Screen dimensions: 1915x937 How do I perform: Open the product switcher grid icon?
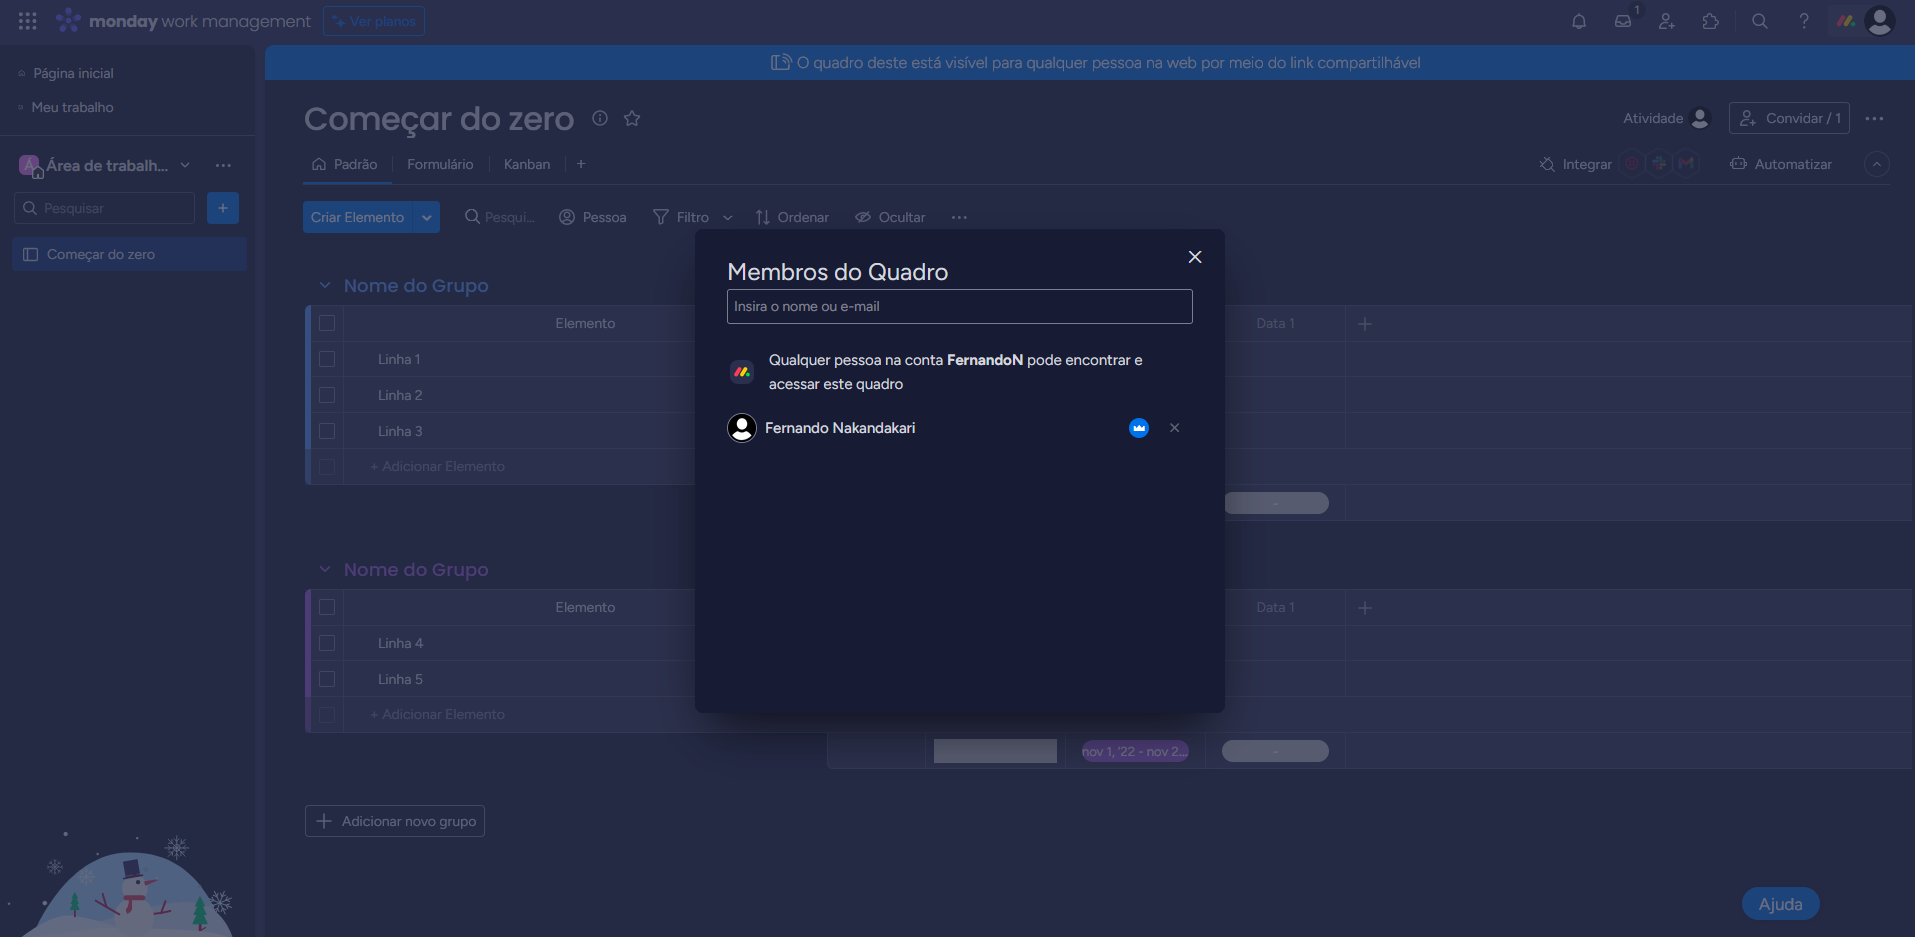[x=28, y=21]
